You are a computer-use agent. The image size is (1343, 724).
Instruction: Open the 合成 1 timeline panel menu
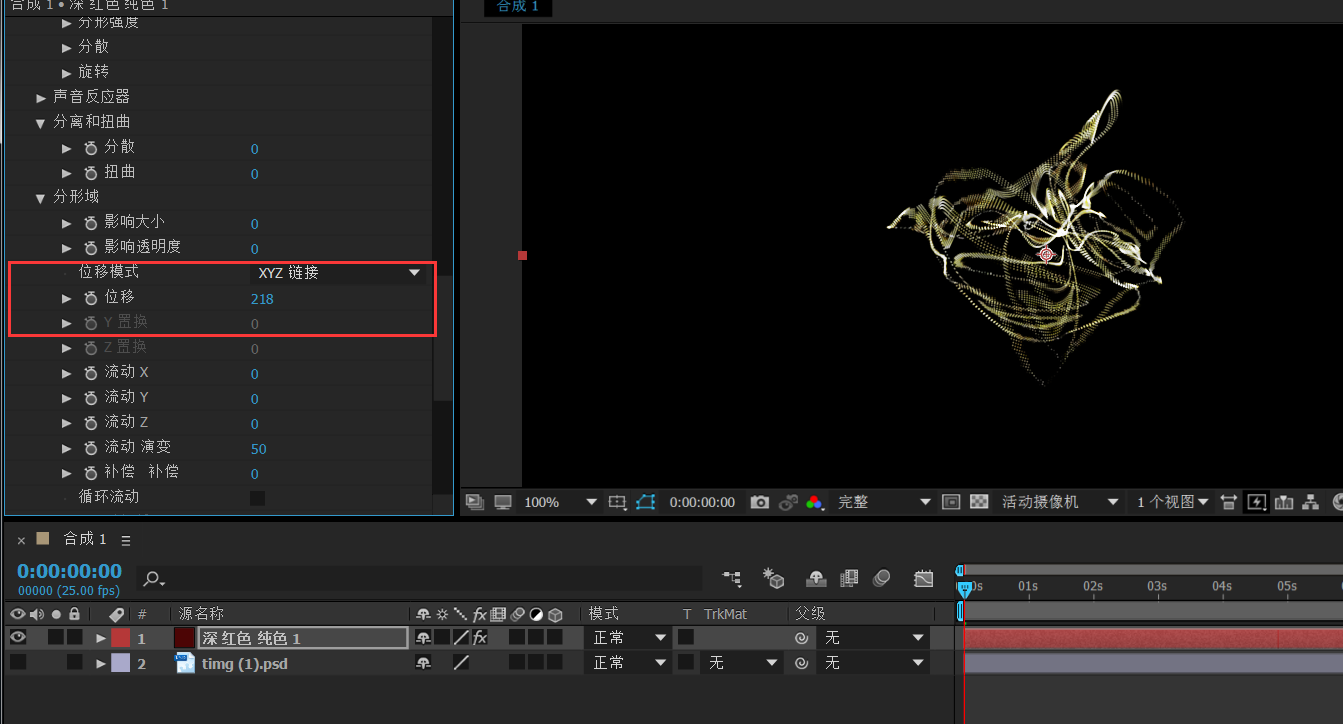126,540
